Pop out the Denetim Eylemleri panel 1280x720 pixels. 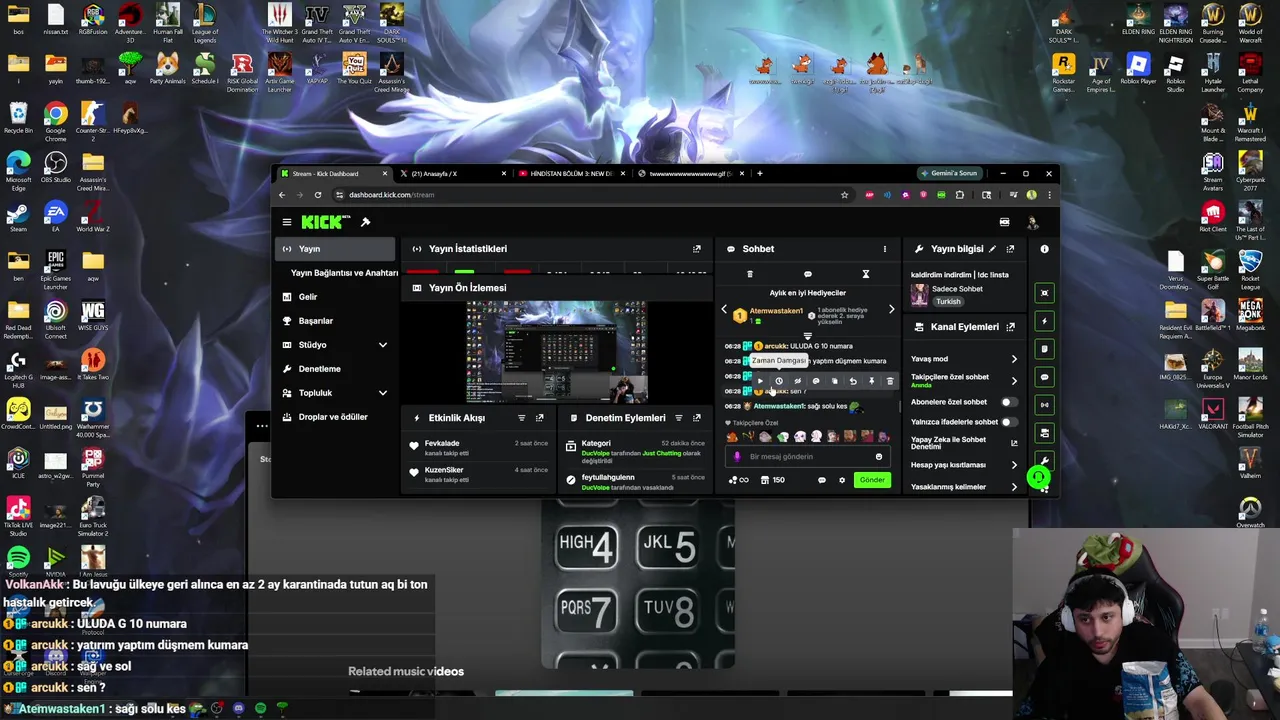pos(697,418)
